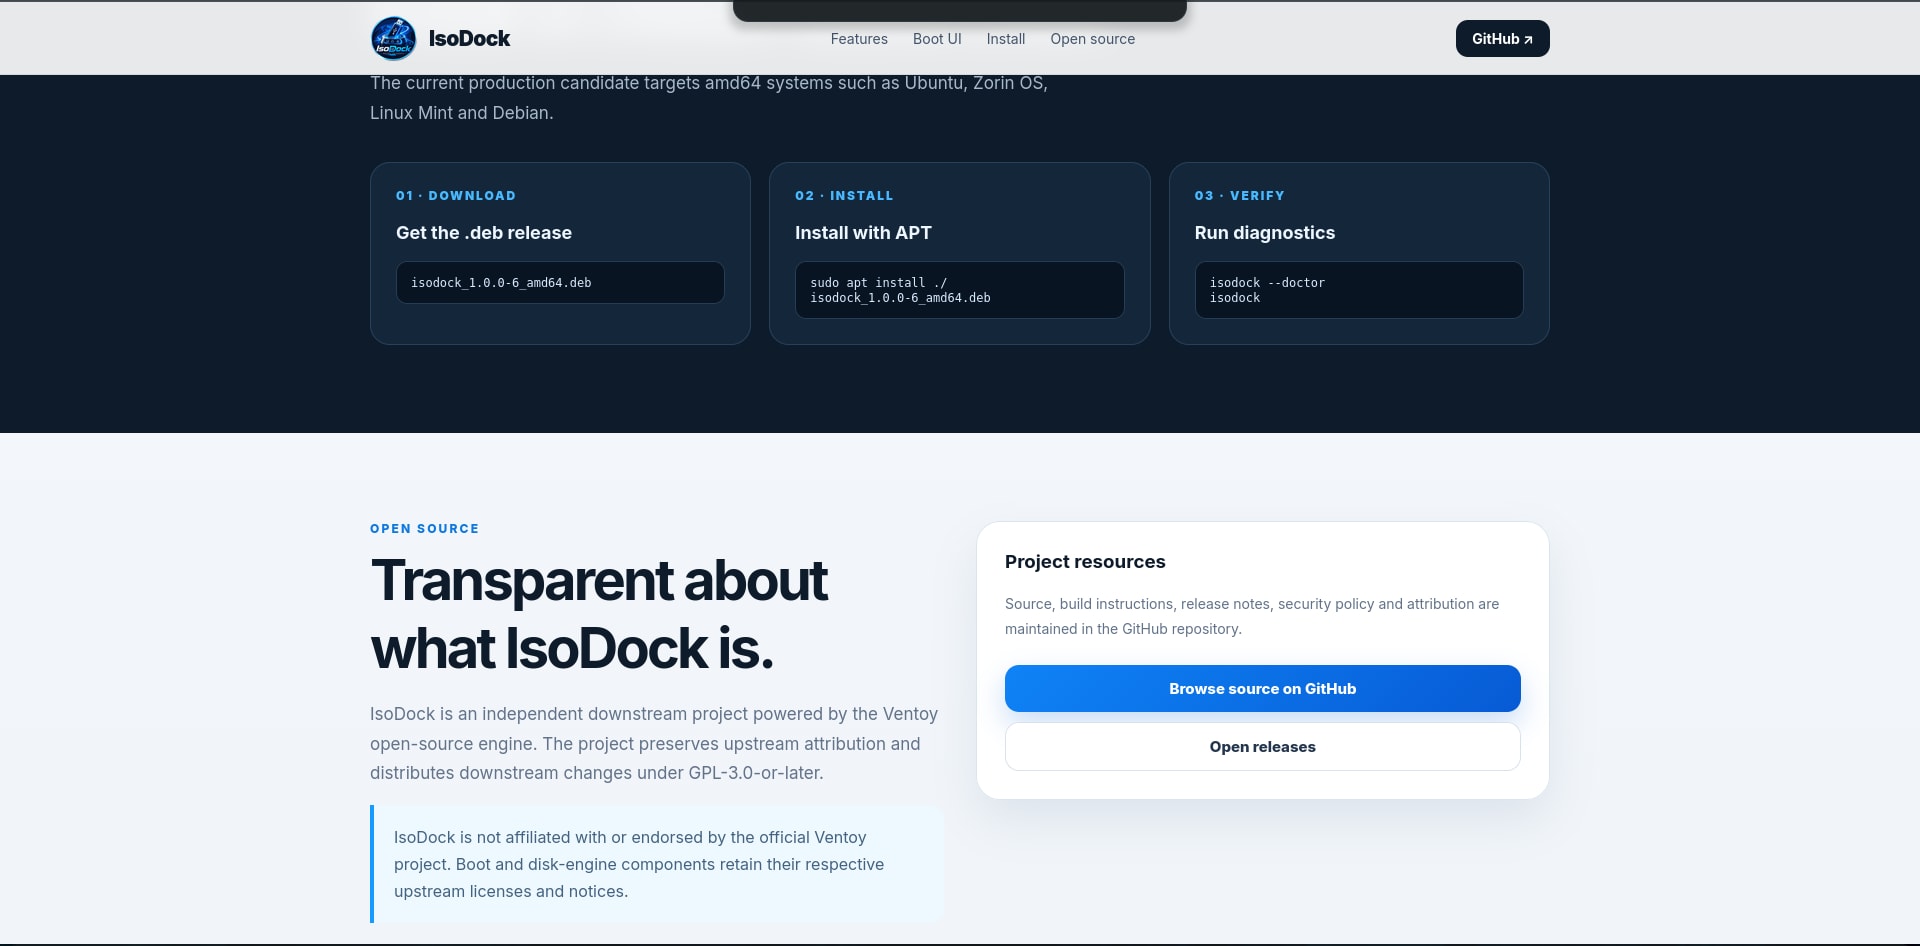Screen dimensions: 1920x946
Task: Click Browse source on GitHub button
Action: click(x=1262, y=689)
